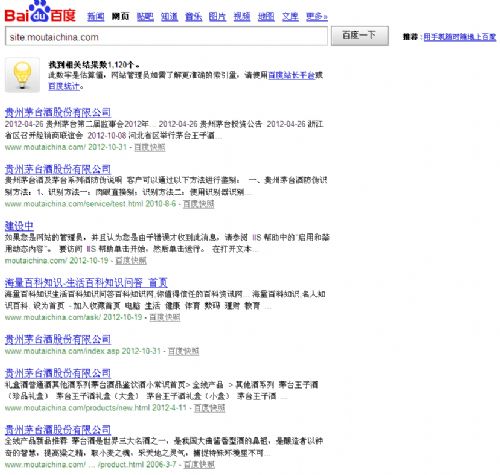Image resolution: width=500 pixels, height=475 pixels.
Task: Click the Baidu paw logo
Action: point(40,12)
